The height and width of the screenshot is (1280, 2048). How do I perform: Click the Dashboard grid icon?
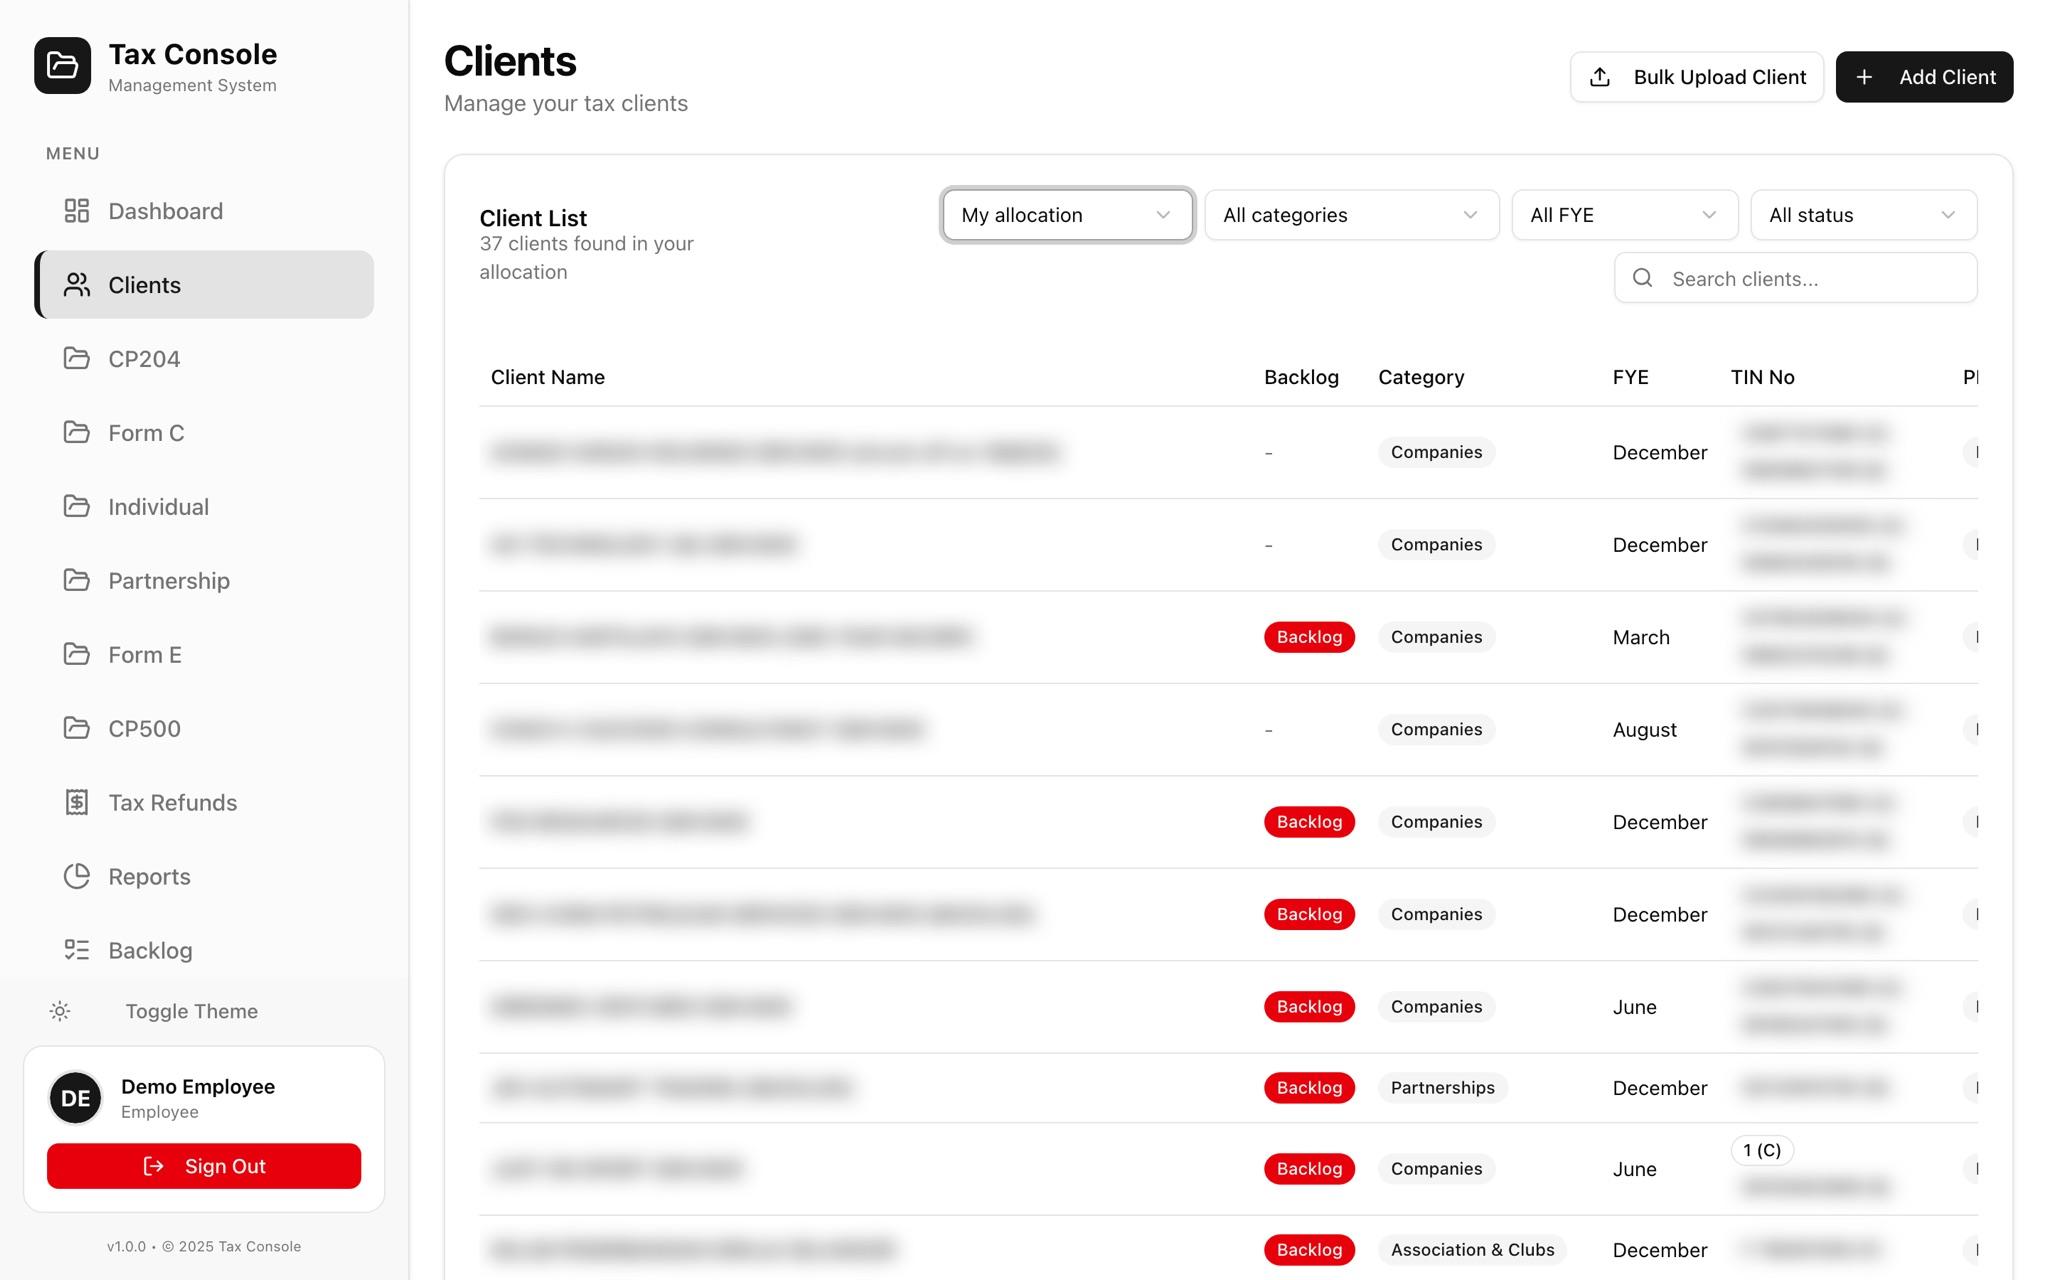click(x=77, y=211)
